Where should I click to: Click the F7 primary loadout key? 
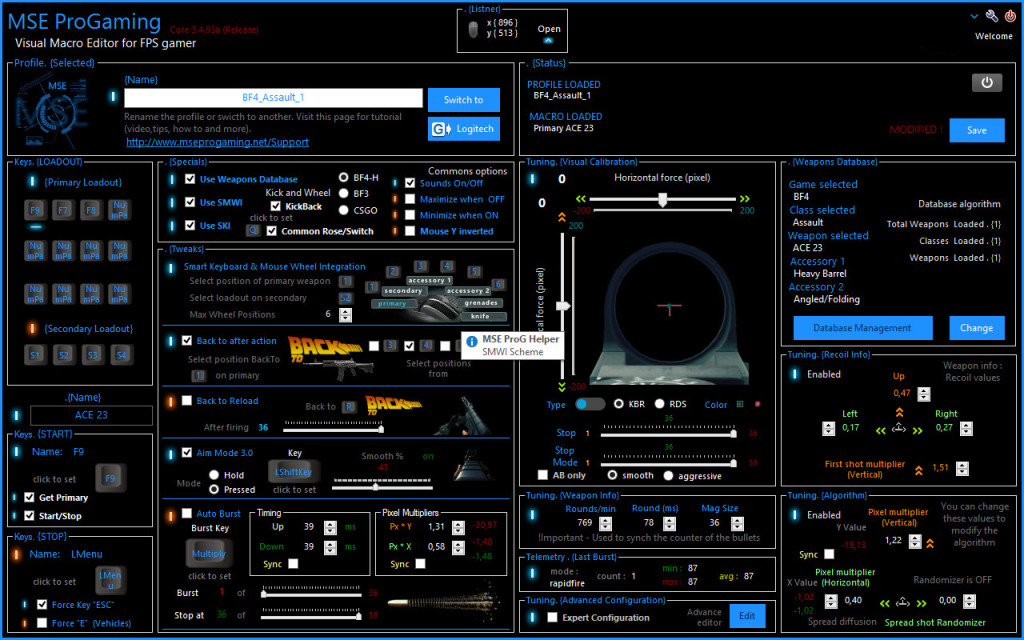[63, 210]
